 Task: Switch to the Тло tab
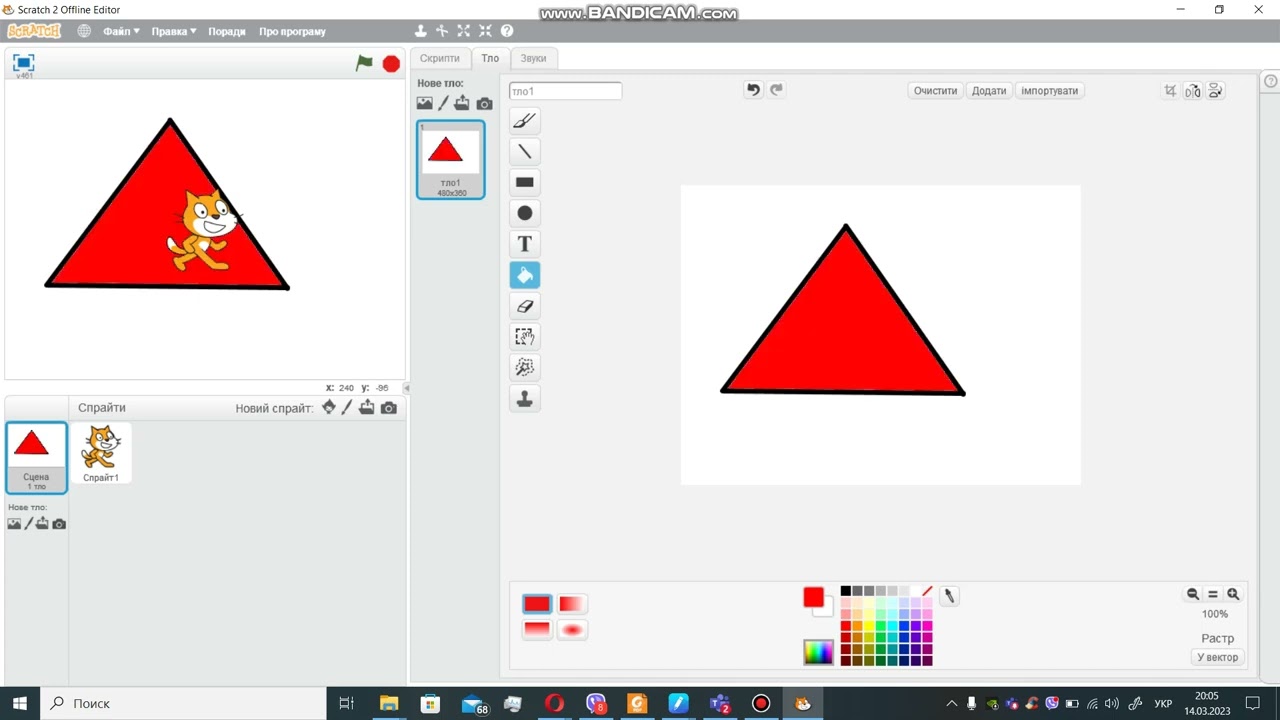490,58
